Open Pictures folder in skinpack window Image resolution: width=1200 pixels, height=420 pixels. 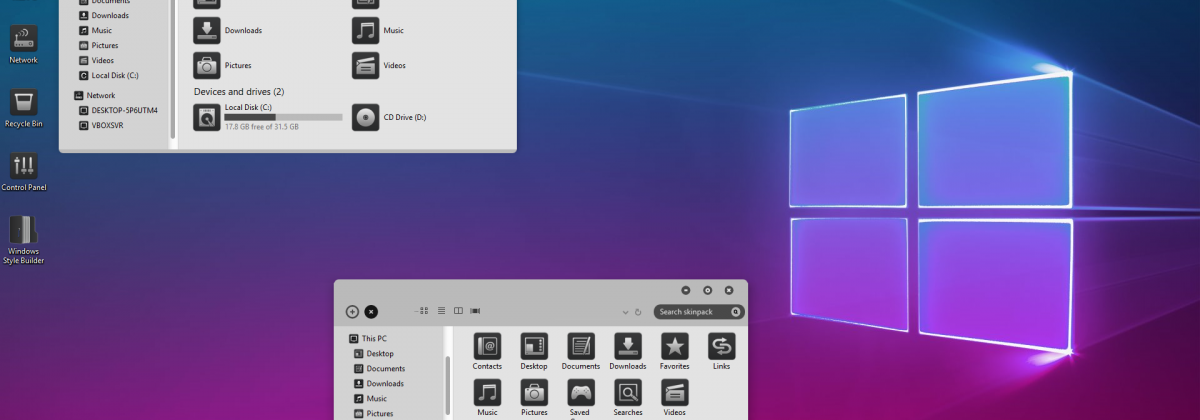(x=534, y=398)
